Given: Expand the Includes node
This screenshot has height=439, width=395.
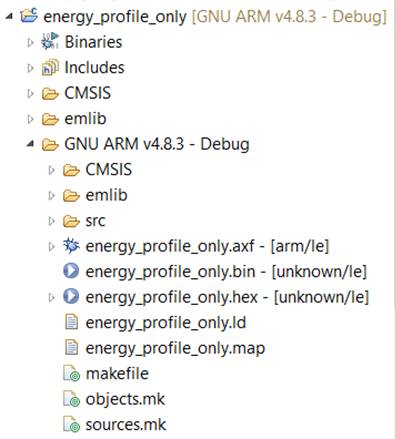Looking at the screenshot, I should (30, 68).
